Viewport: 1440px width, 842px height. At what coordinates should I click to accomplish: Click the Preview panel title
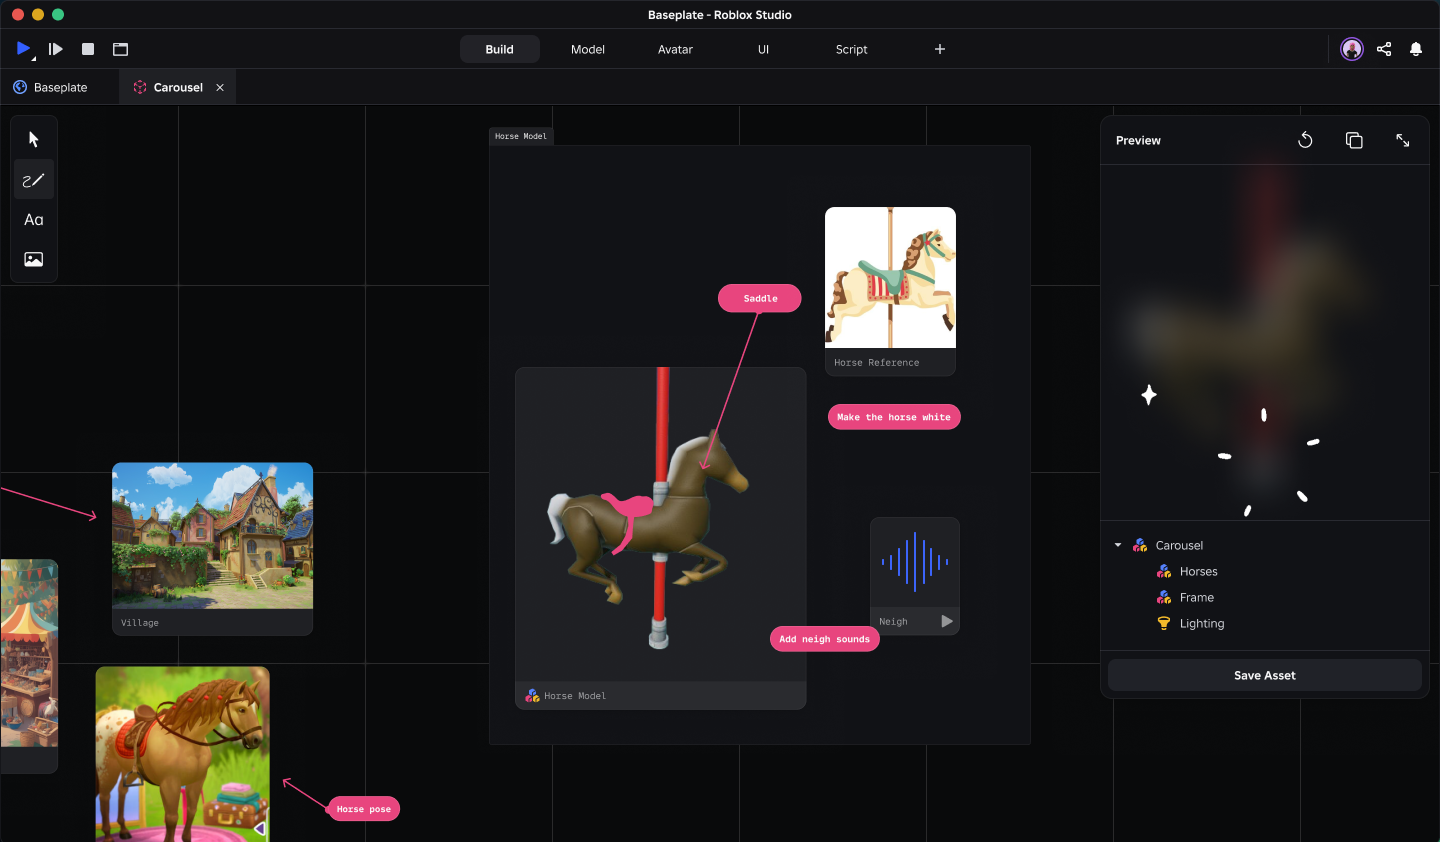point(1138,140)
